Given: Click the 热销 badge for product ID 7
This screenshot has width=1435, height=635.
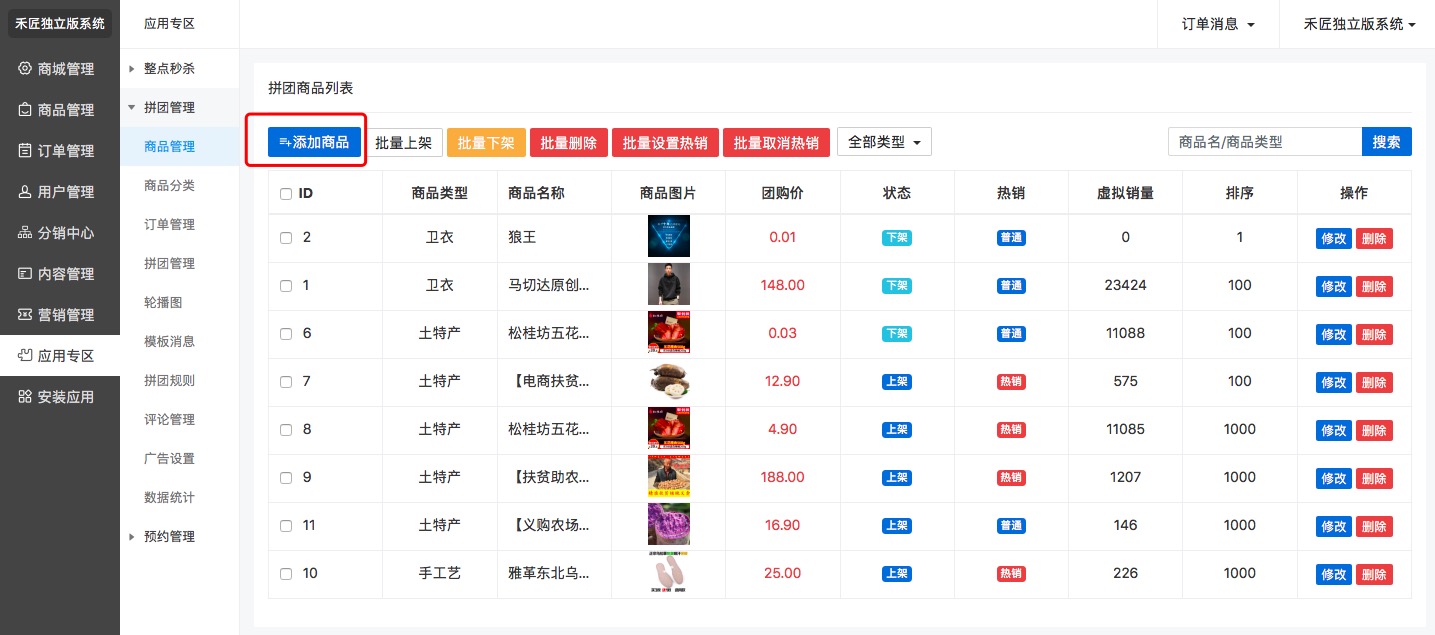Looking at the screenshot, I should tap(1011, 382).
